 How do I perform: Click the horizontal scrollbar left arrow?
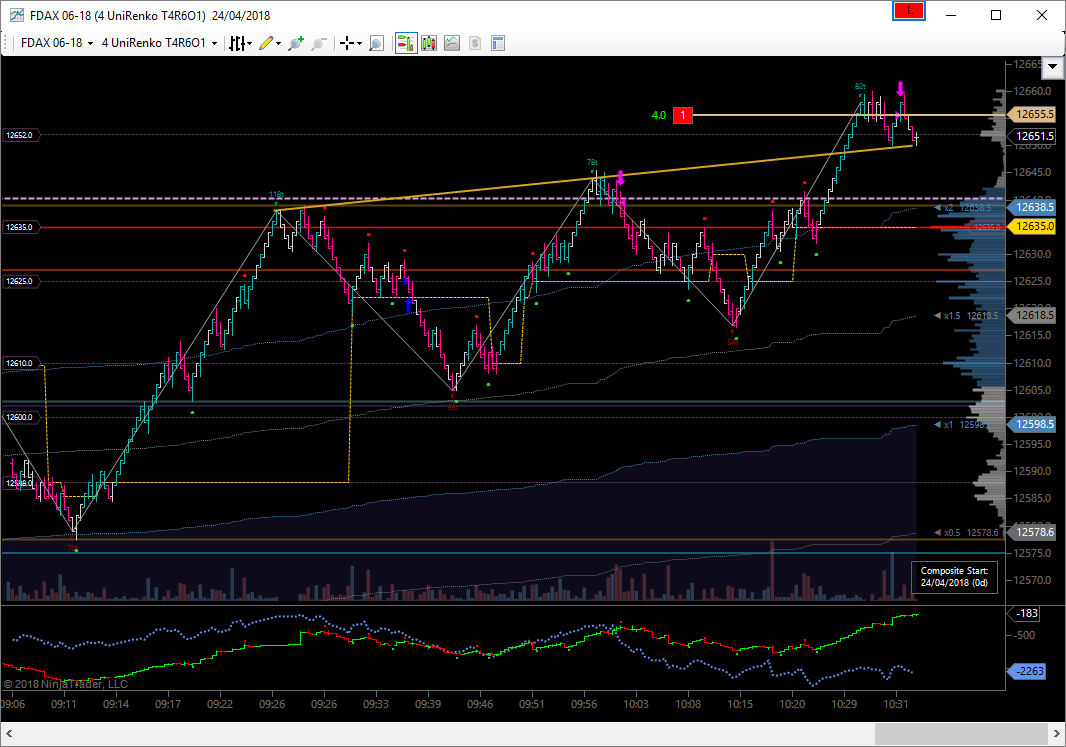pyautogui.click(x=9, y=733)
